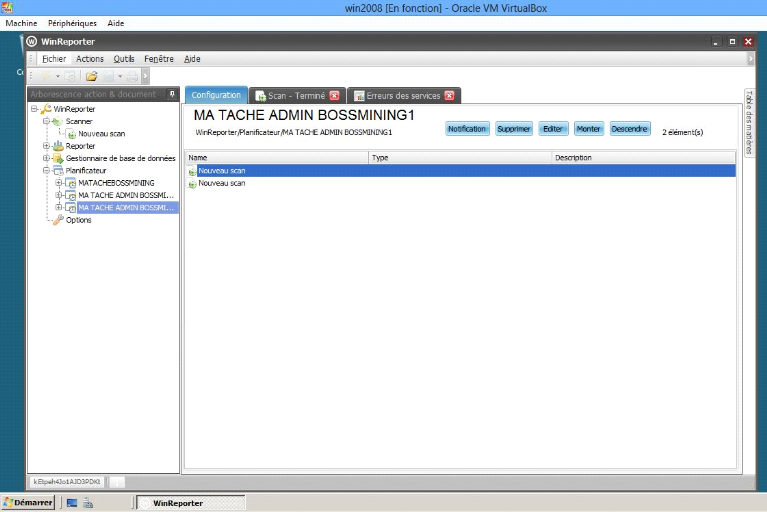Collapse the WinReporter root node
The height and width of the screenshot is (512, 767).
click(34, 109)
